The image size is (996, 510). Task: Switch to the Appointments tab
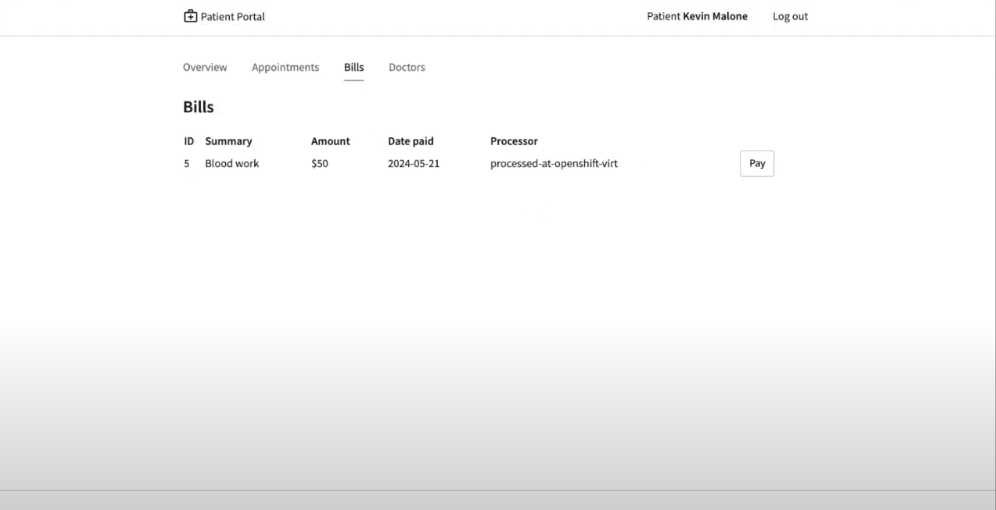(285, 67)
